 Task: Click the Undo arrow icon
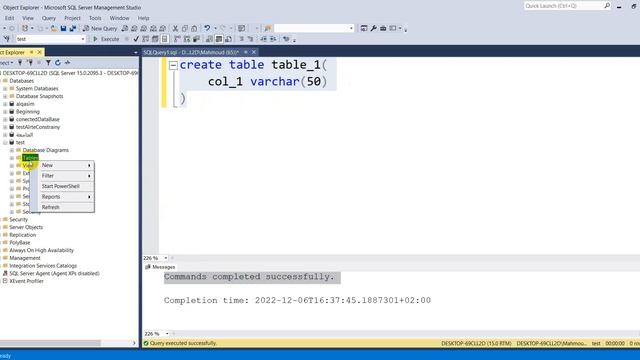click(207, 29)
